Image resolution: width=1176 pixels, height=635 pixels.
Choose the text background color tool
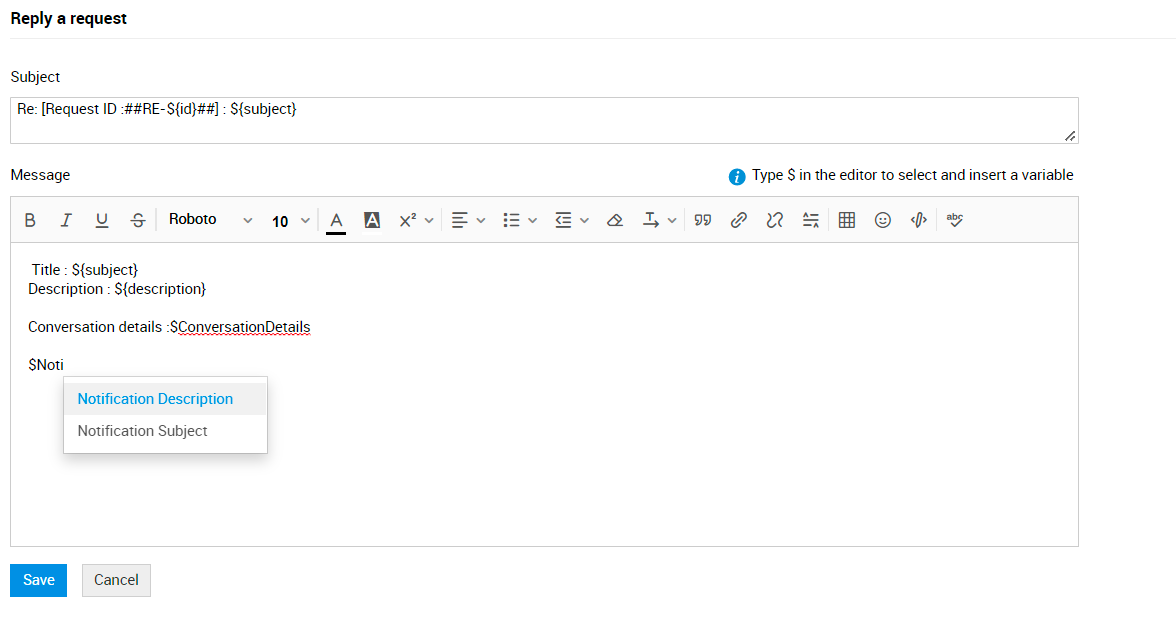pyautogui.click(x=372, y=220)
